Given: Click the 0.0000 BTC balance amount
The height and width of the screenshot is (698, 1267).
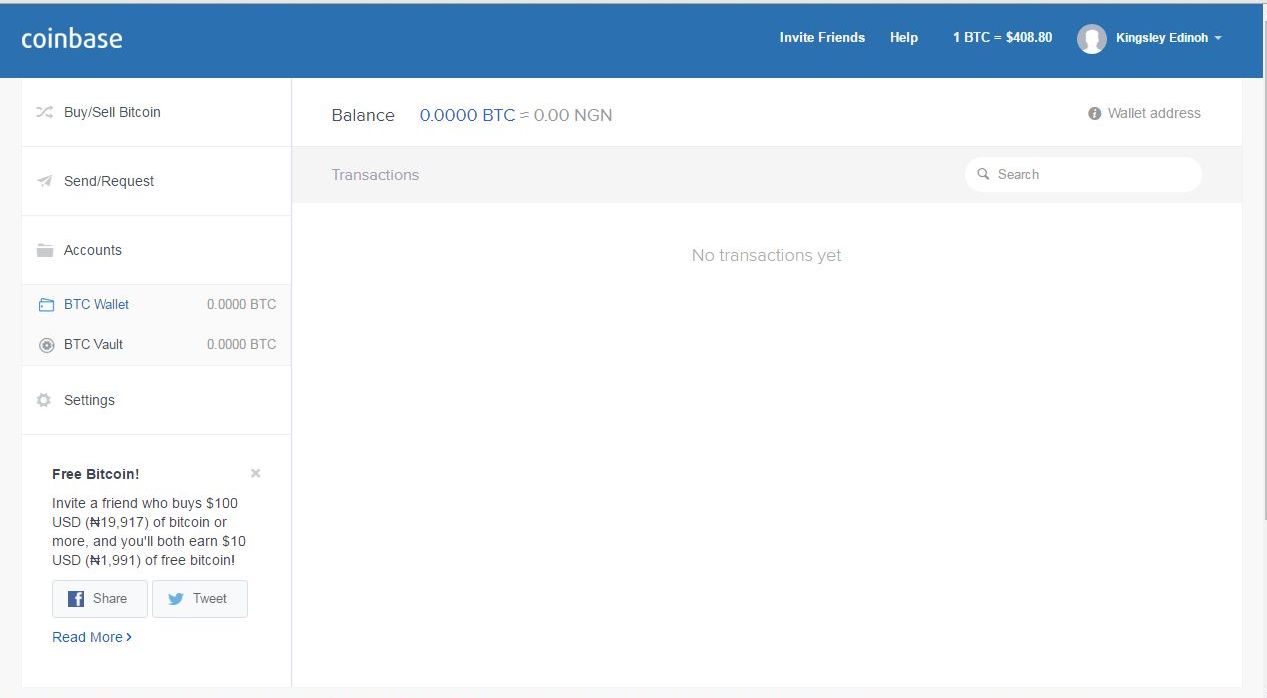Looking at the screenshot, I should [467, 115].
